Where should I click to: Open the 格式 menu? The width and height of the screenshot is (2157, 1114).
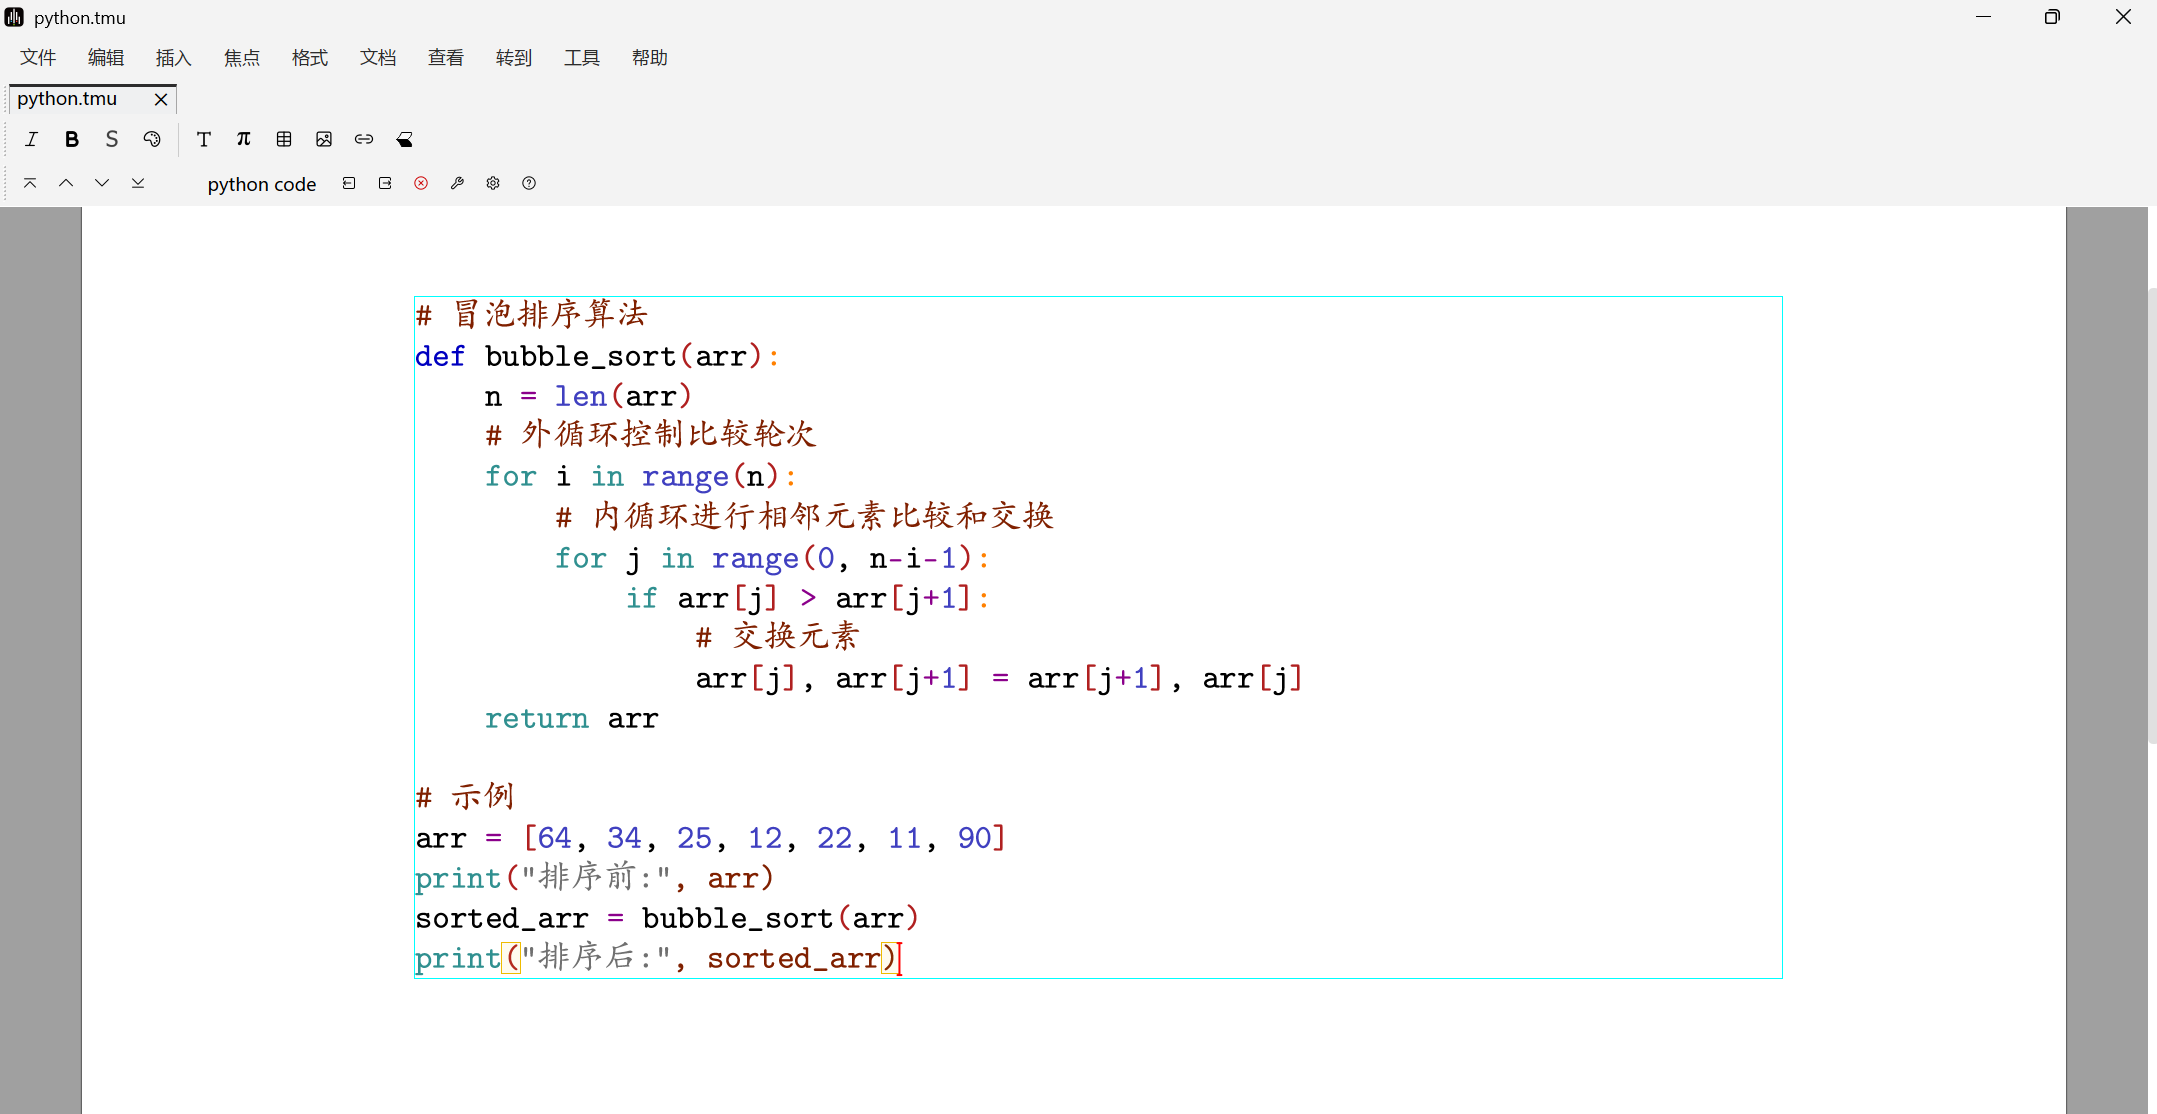click(x=309, y=58)
